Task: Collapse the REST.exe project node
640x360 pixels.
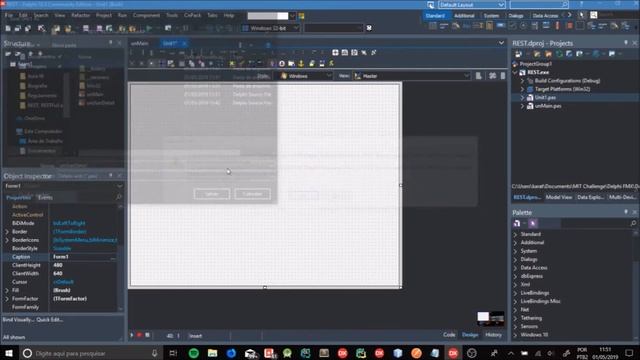Action: coord(515,72)
